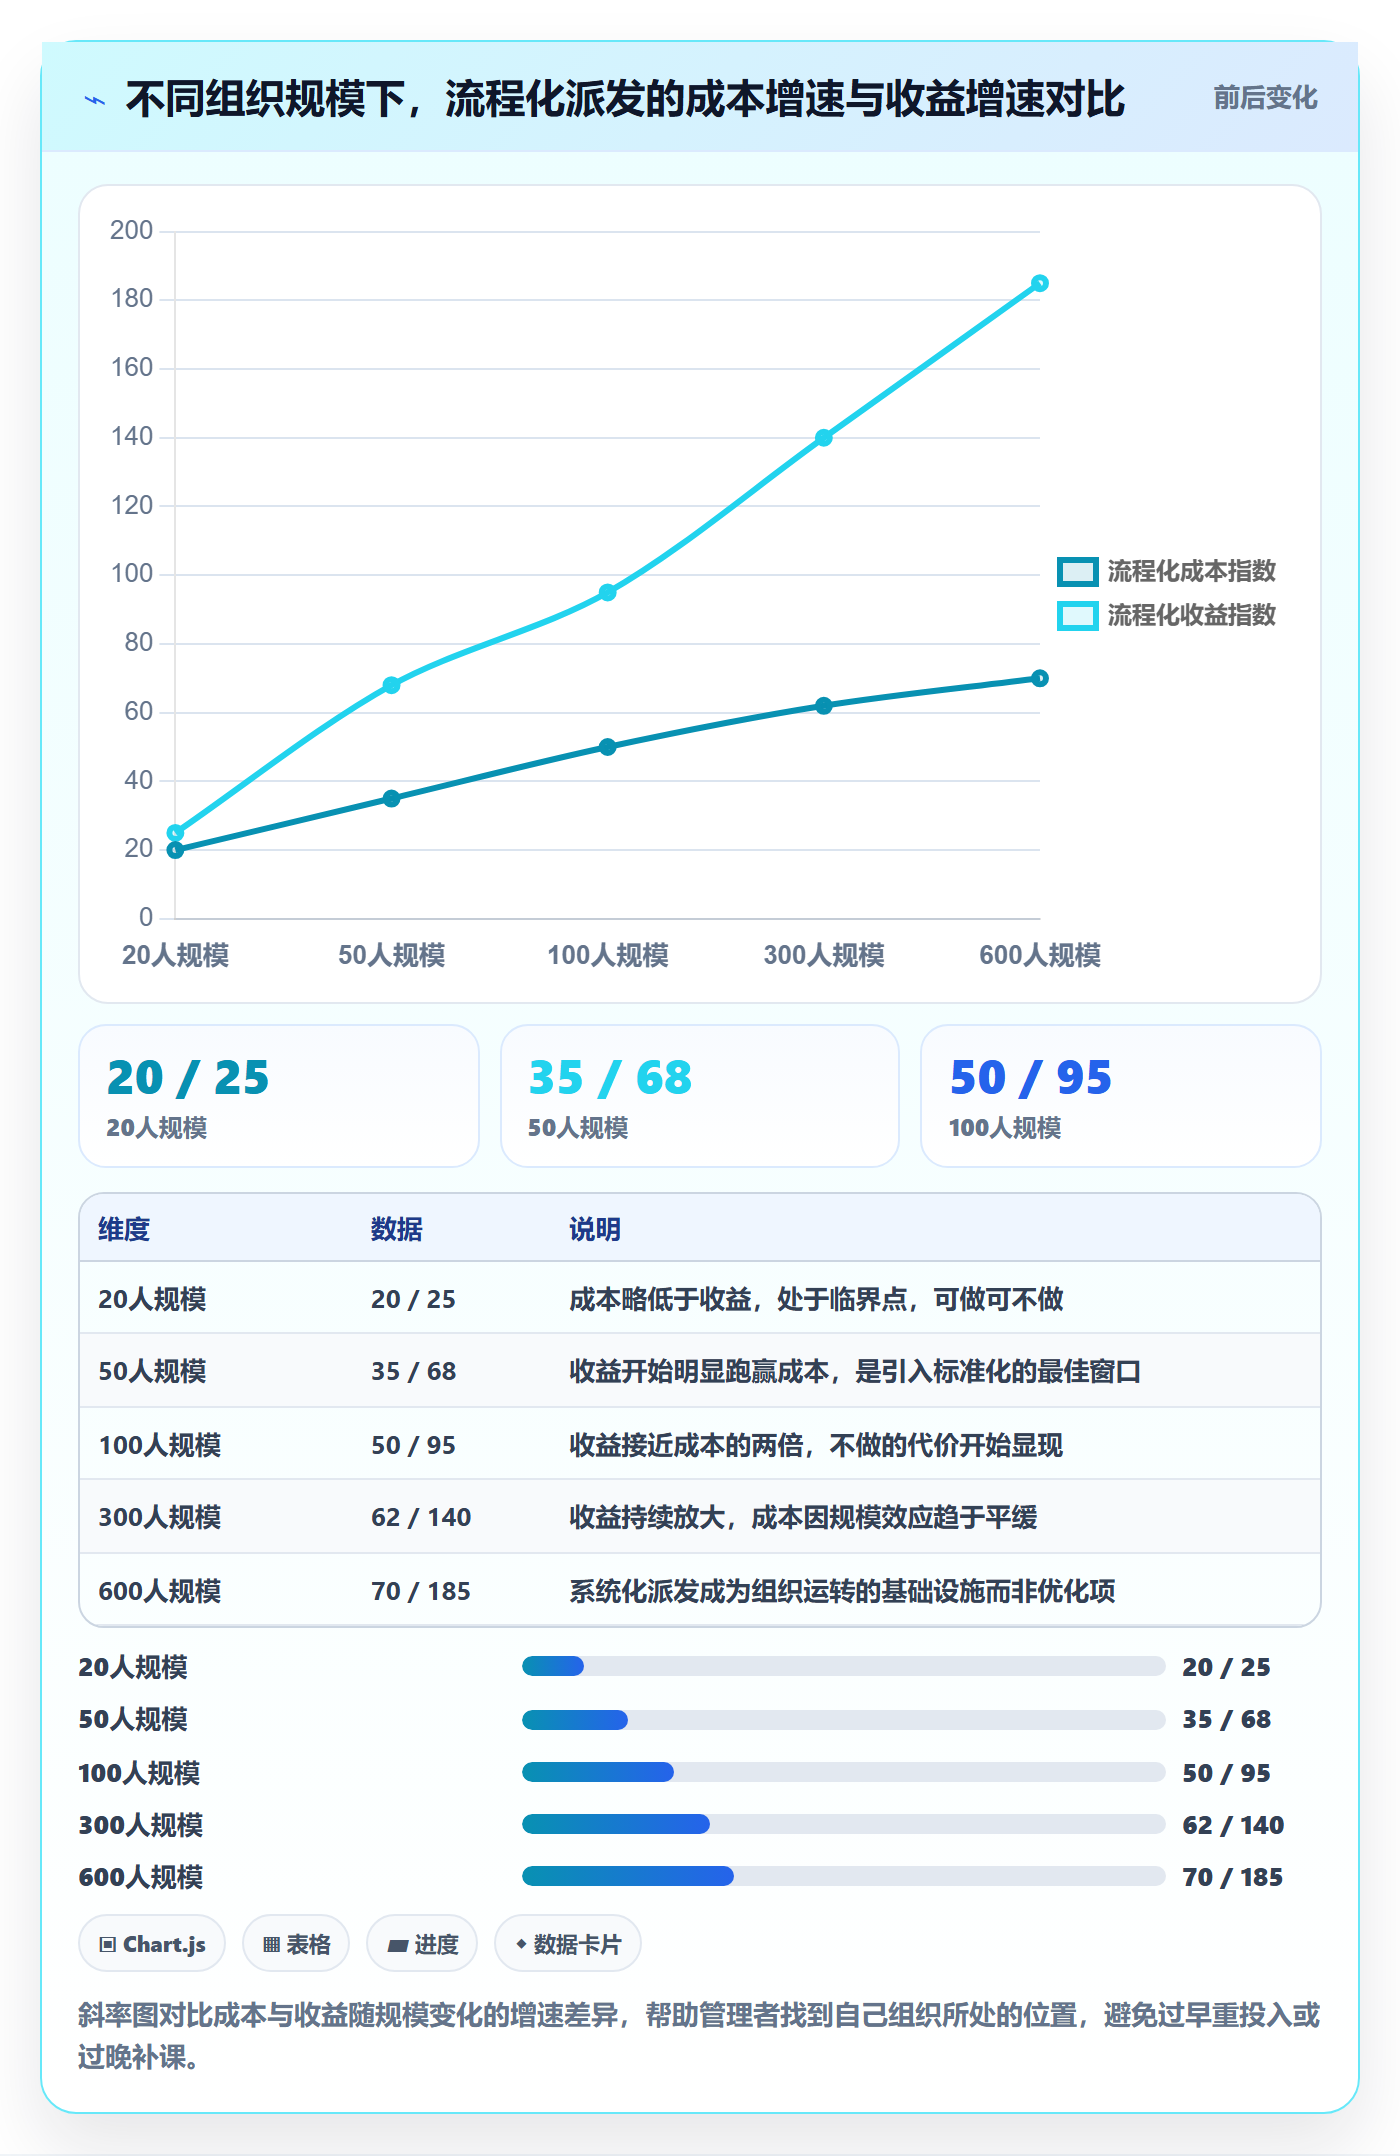Click the 600人规模 x-axis label
Screen dimensions: 1400x2156
point(1040,955)
